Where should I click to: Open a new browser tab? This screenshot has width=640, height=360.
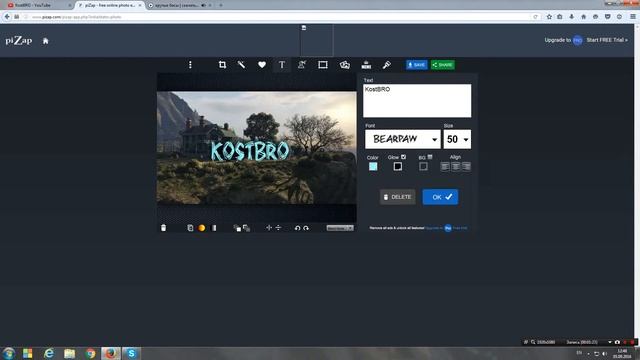point(221,5)
